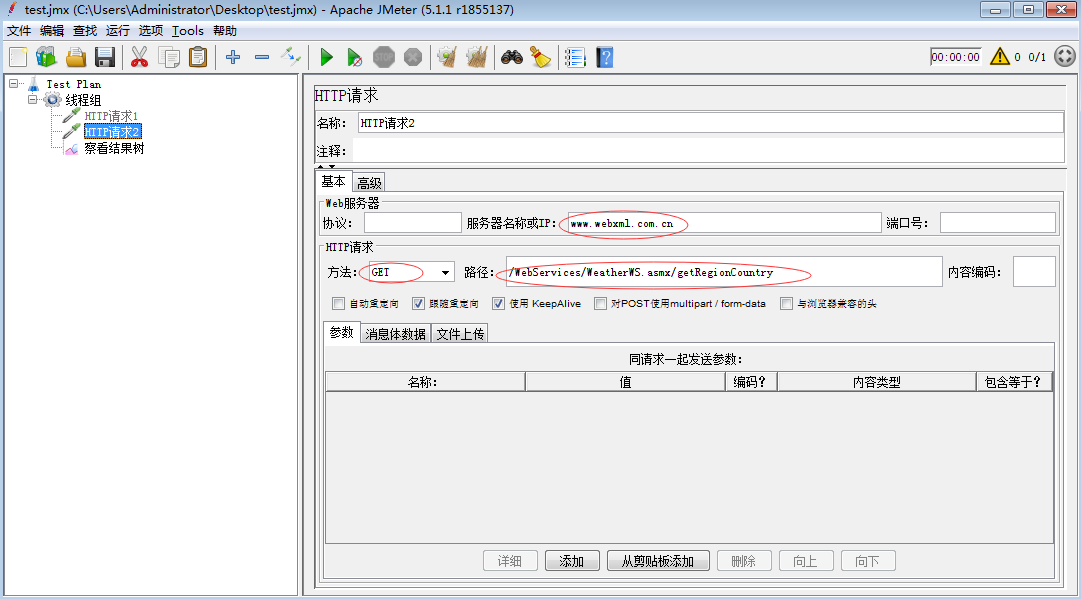Click the Copy icon in toolbar

169,57
